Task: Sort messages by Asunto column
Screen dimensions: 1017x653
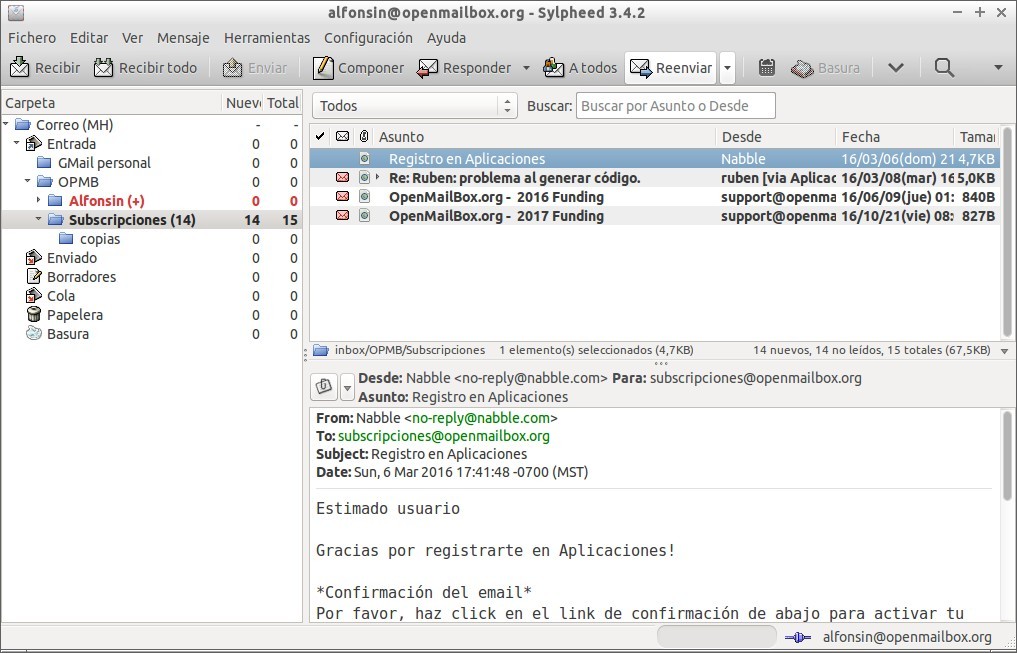Action: tap(545, 137)
